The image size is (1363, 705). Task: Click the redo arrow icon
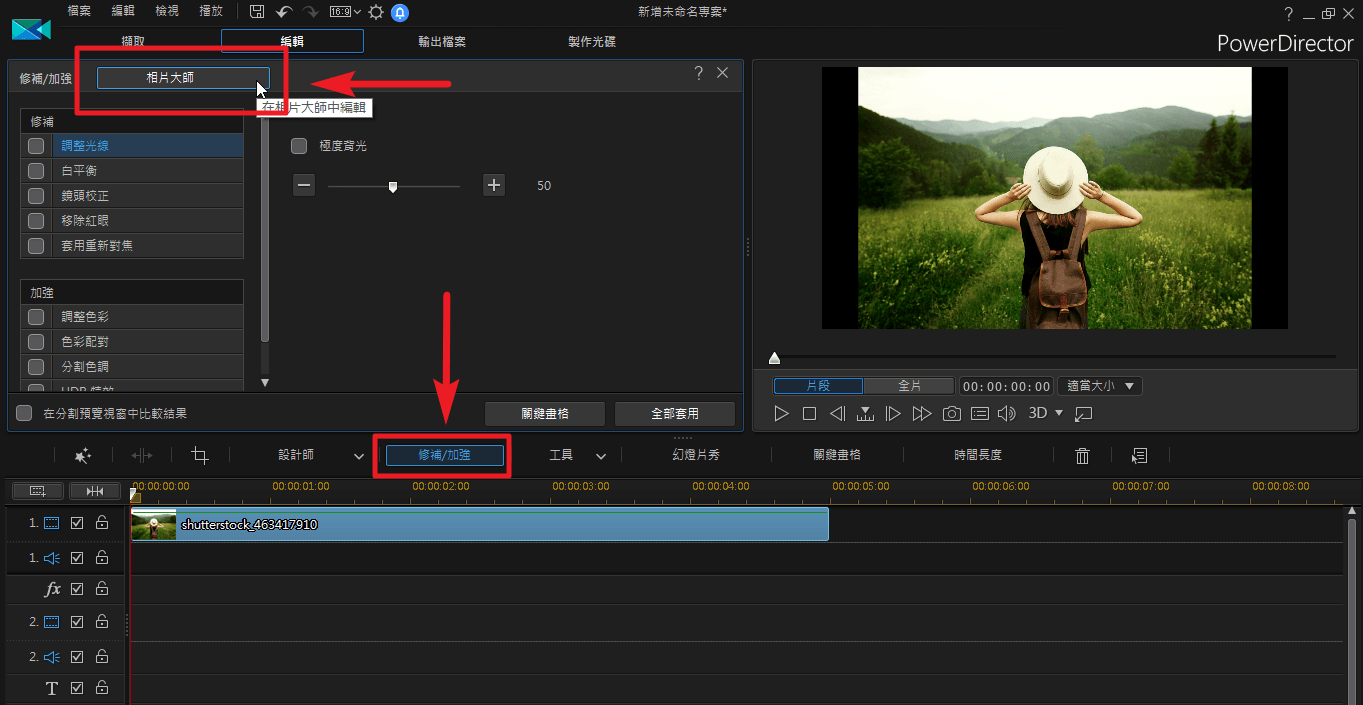[310, 12]
